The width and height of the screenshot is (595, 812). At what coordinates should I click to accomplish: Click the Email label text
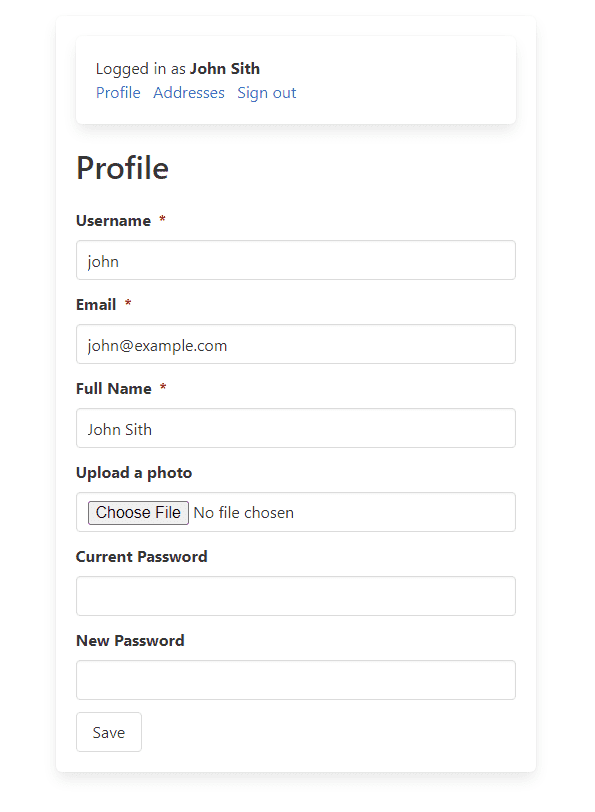[95, 304]
